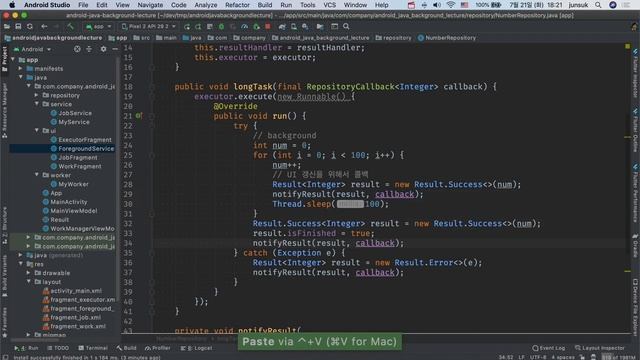Screen dimensions: 640x360
Task: Open the Terminal tool window
Action: point(93,348)
